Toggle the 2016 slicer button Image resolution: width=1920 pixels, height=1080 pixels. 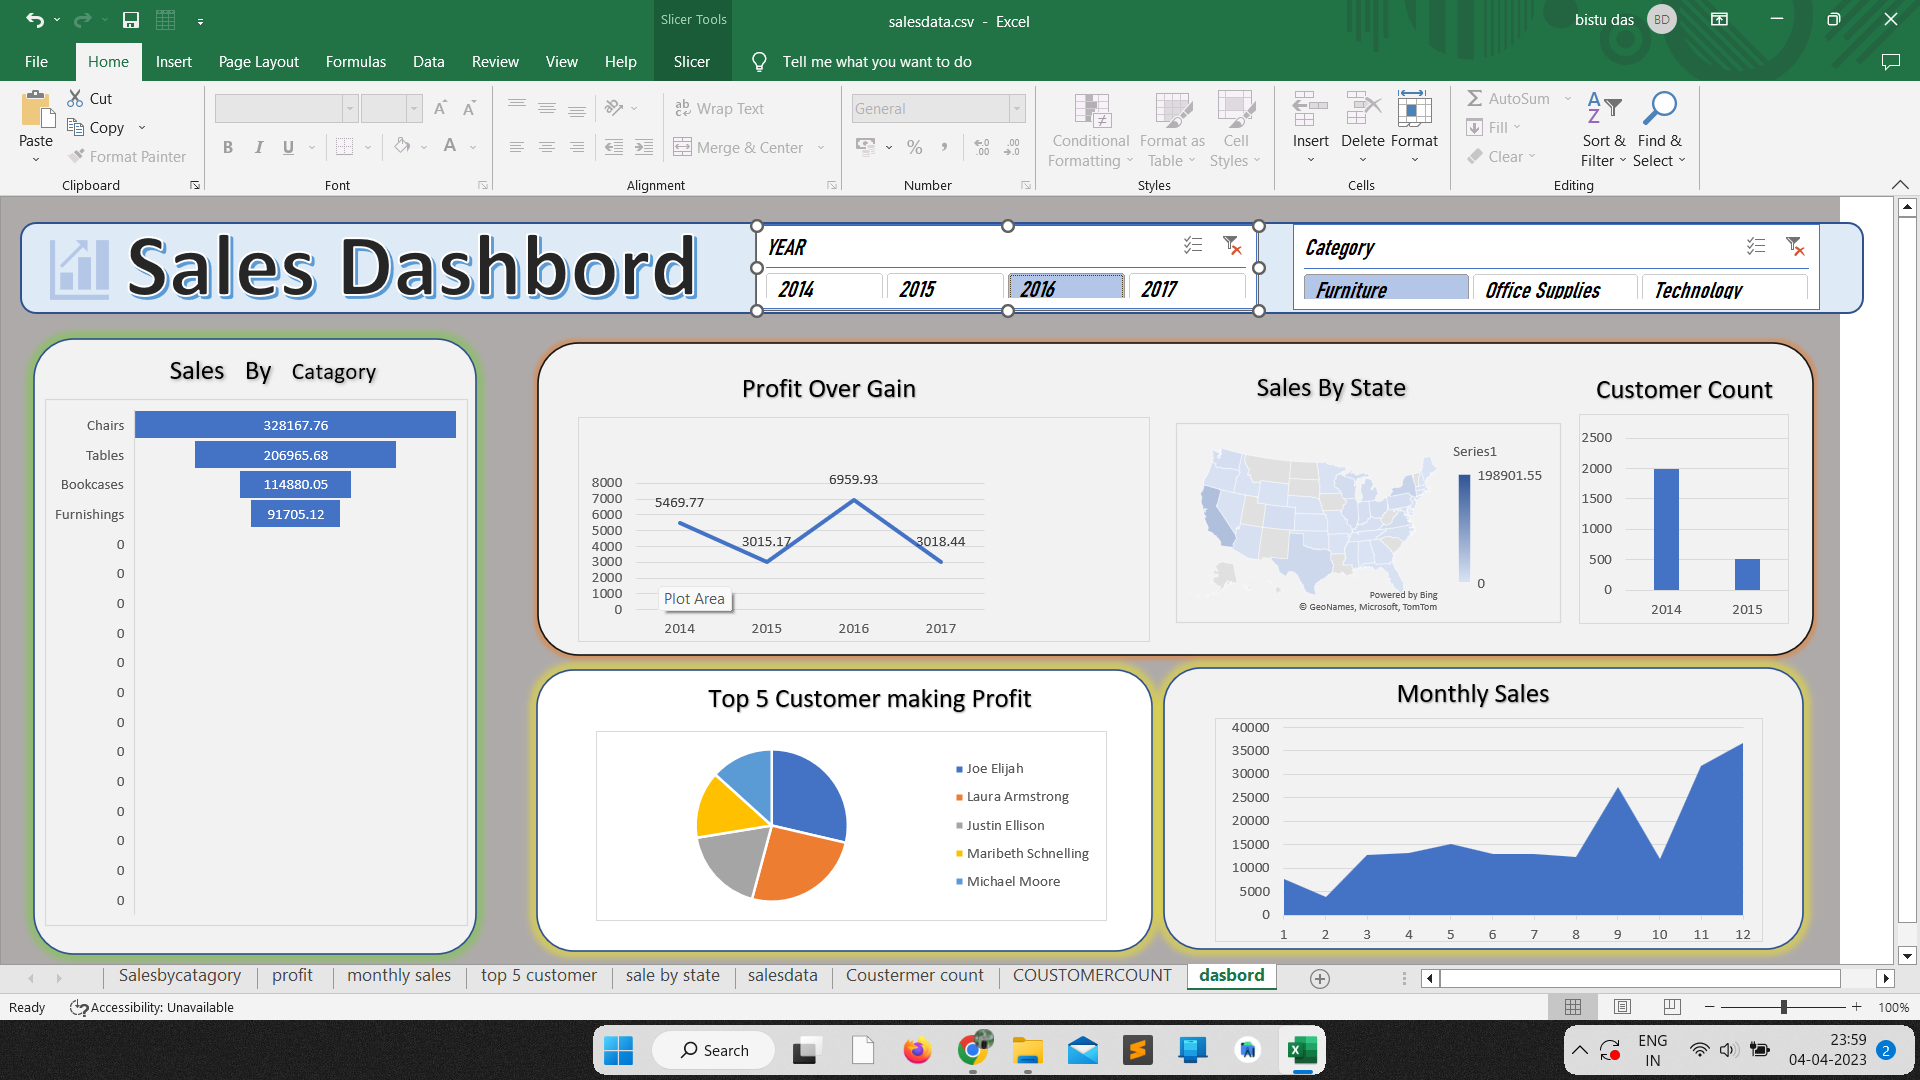click(1066, 288)
